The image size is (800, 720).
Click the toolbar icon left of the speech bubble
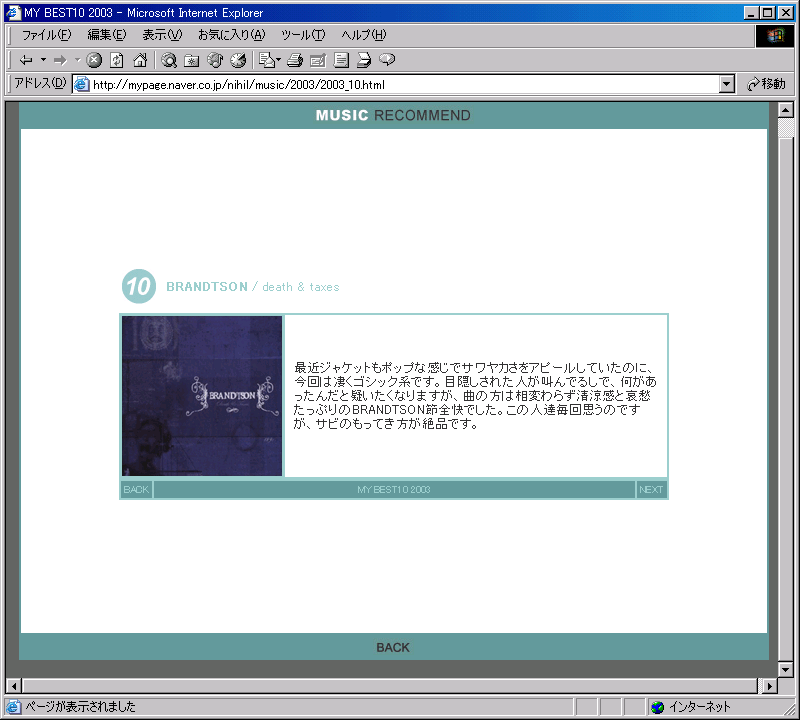click(x=364, y=60)
